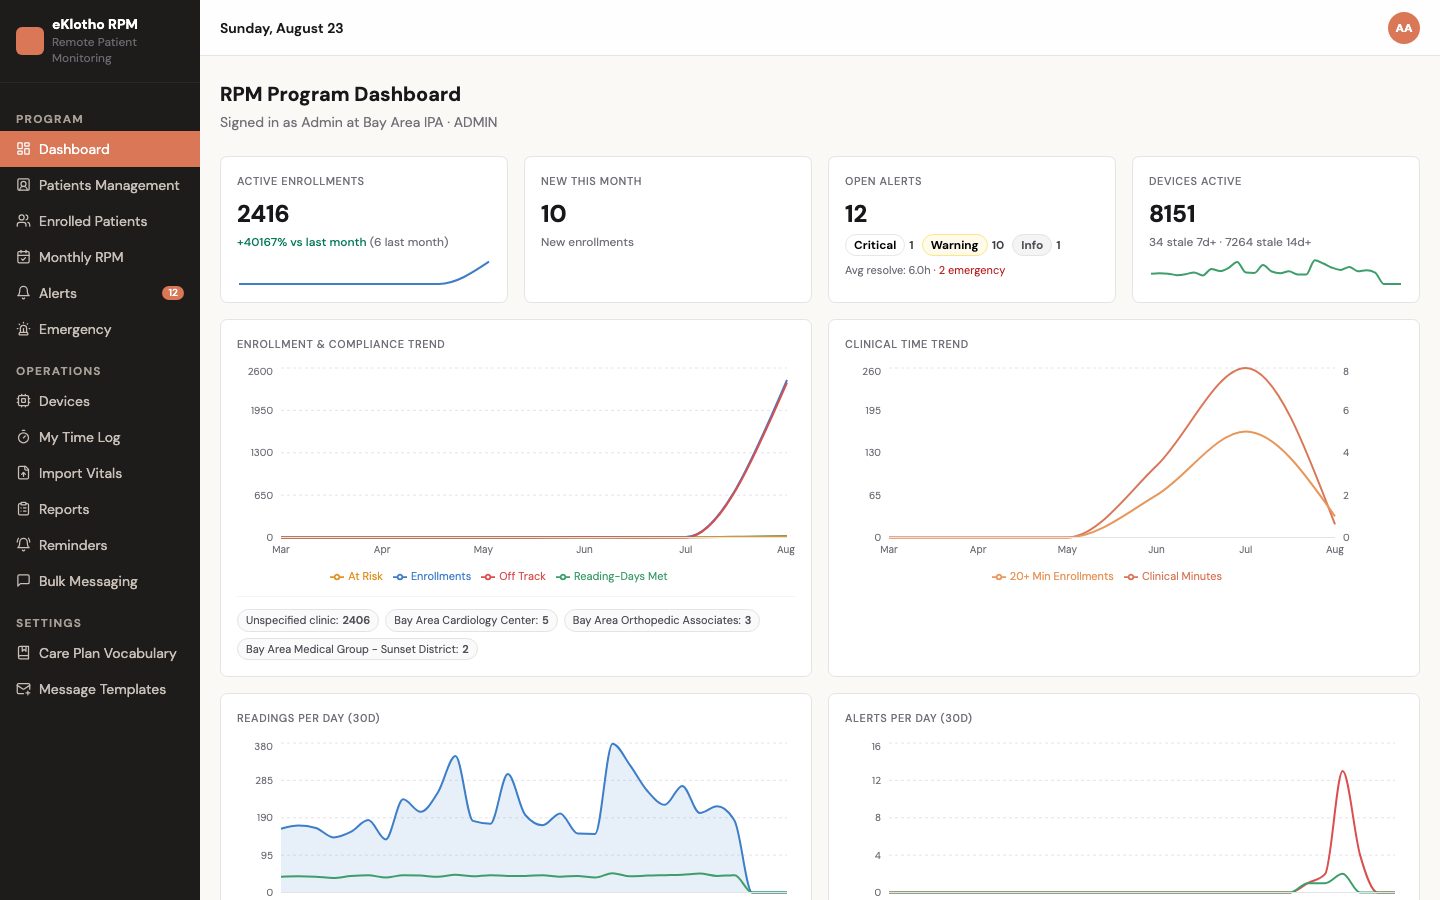Click the Active Enrollments value 2416
The width and height of the screenshot is (1440, 900).
(x=263, y=213)
